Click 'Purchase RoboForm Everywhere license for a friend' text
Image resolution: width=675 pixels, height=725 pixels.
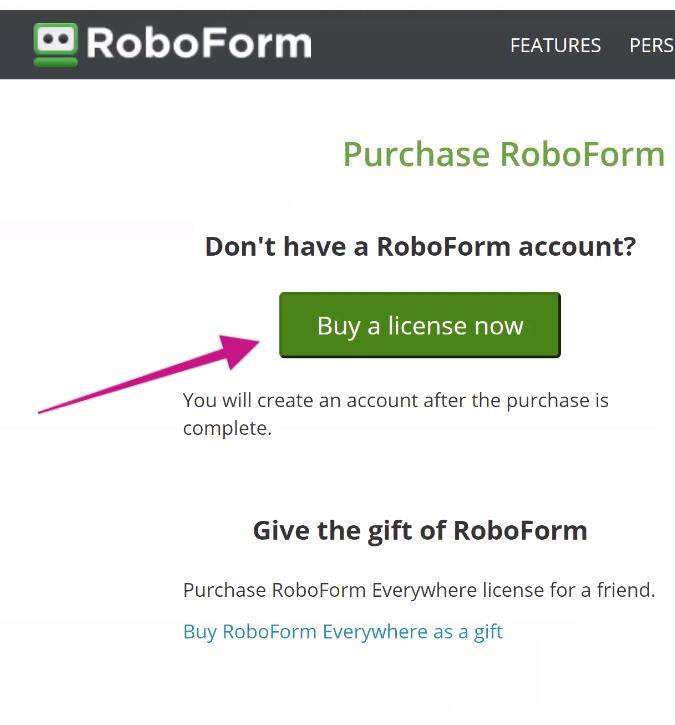pos(419,590)
